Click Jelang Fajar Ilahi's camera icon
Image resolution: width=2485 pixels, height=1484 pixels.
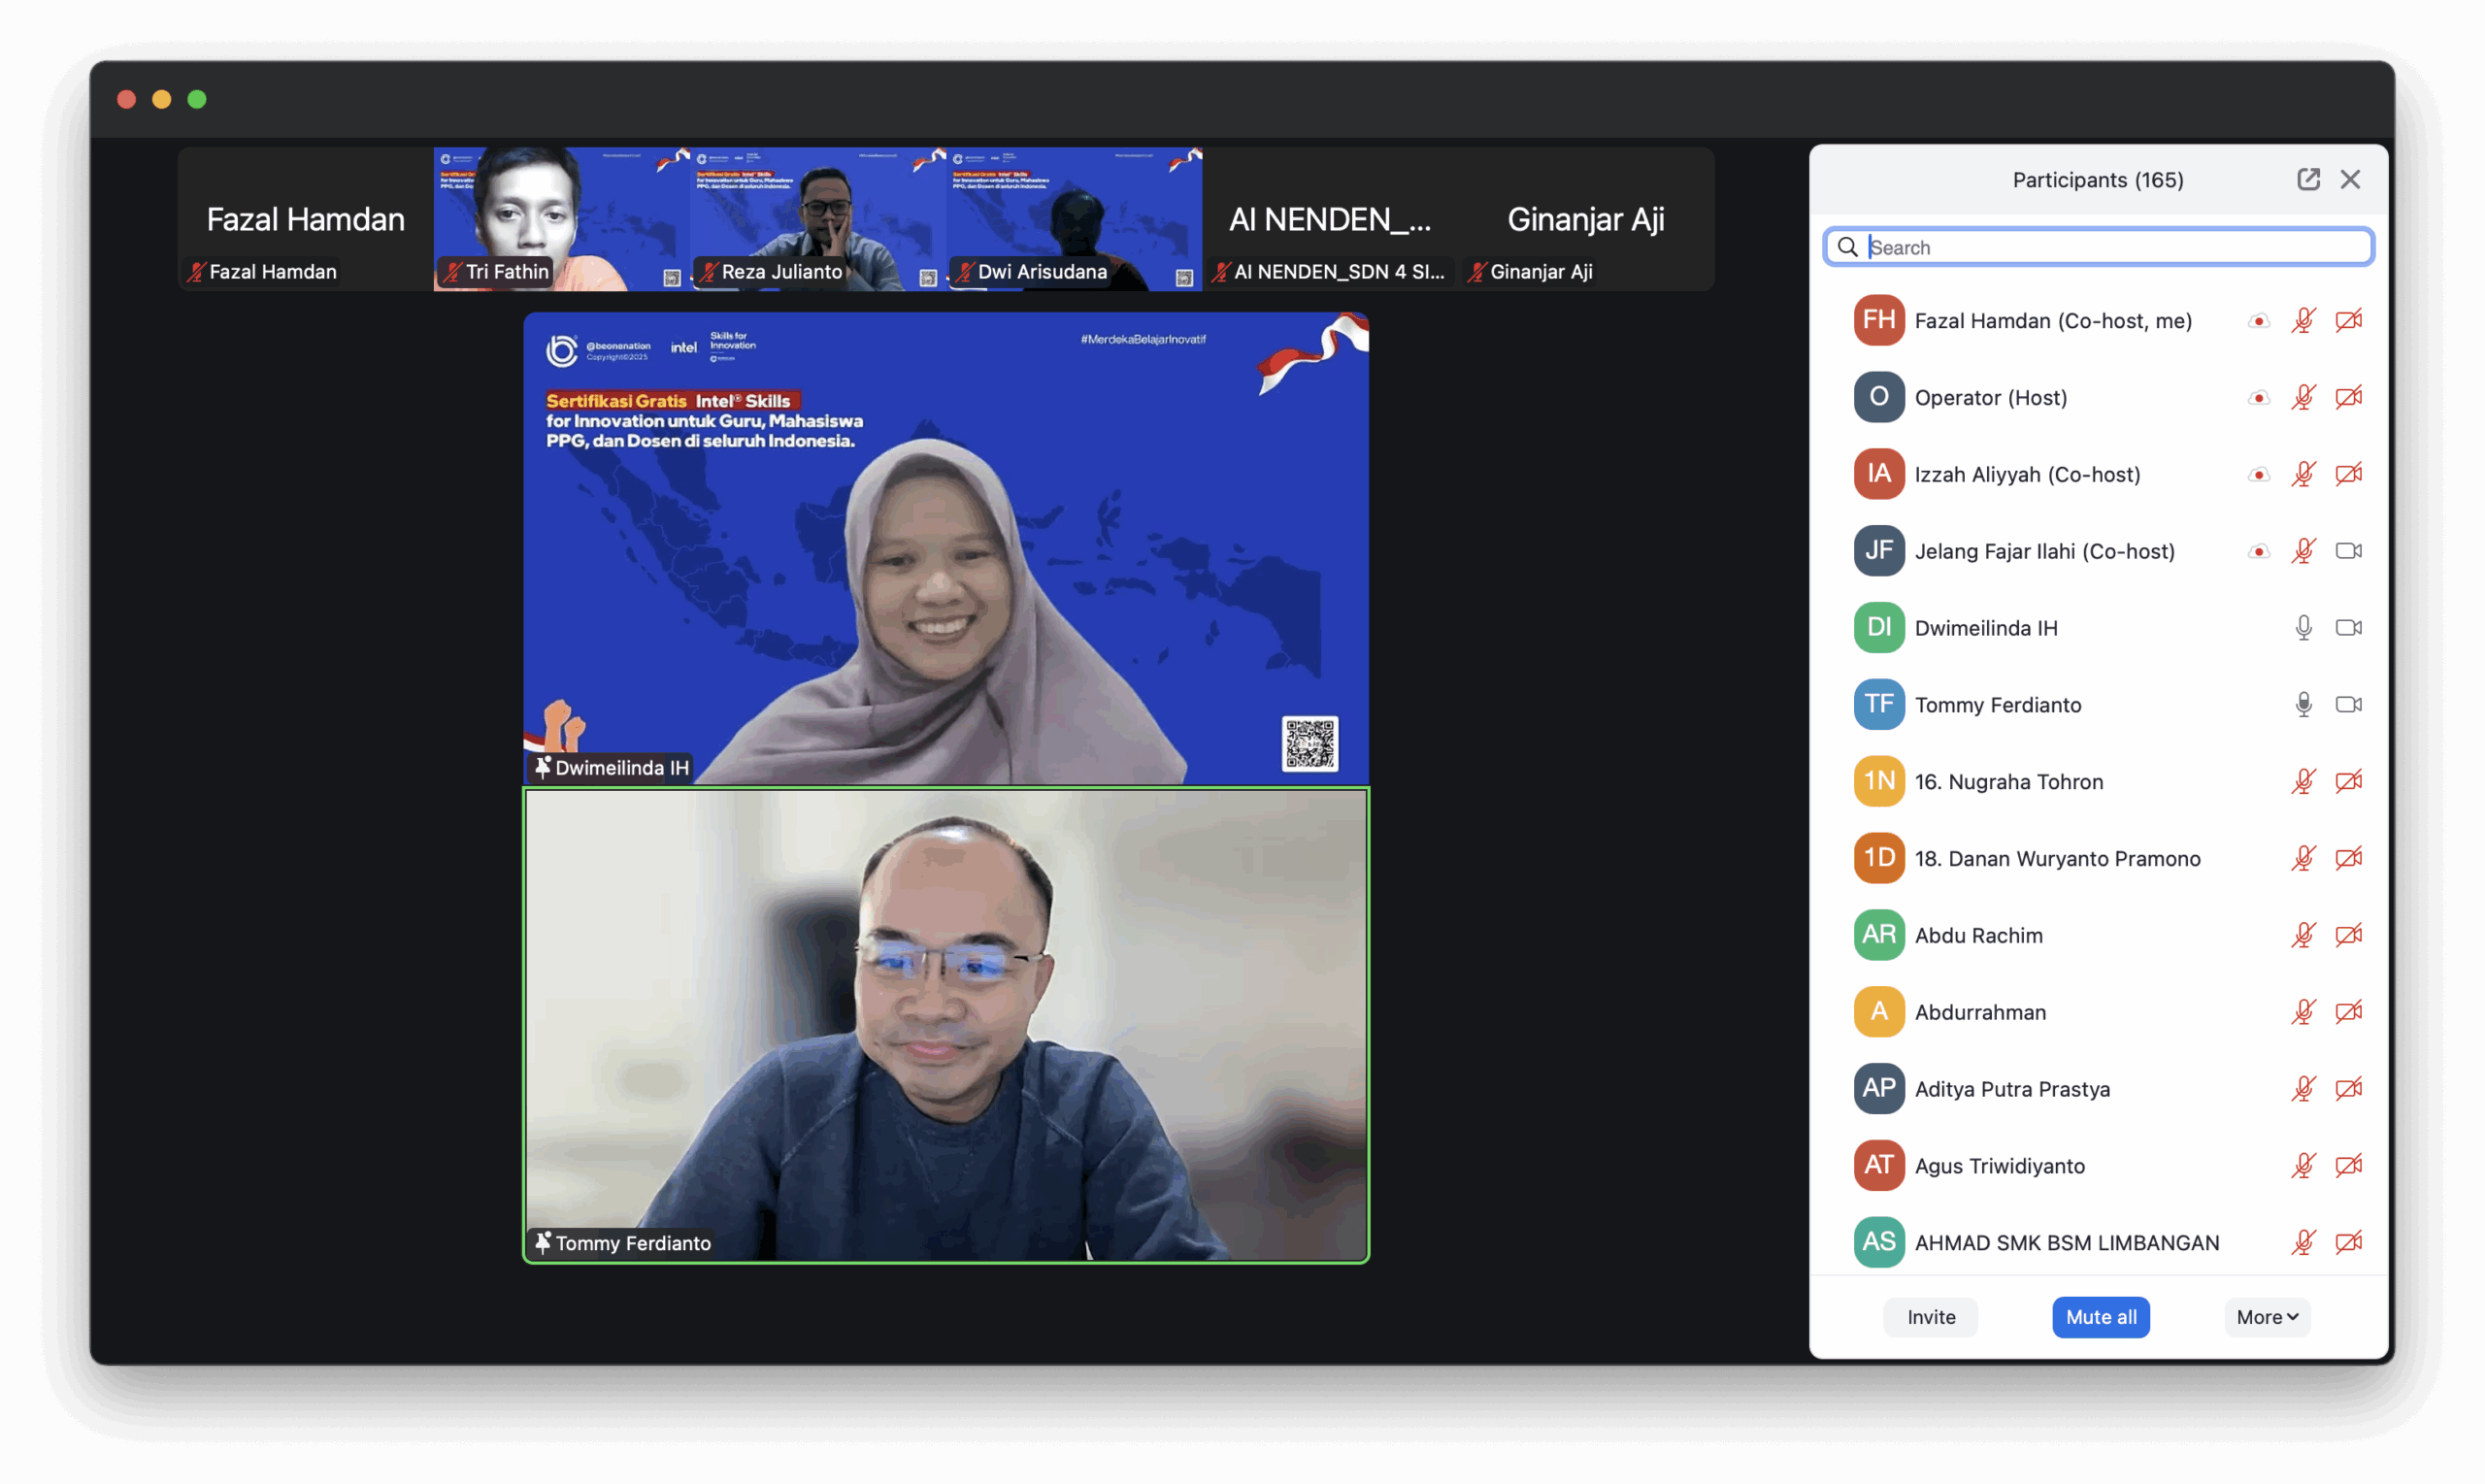point(2348,551)
